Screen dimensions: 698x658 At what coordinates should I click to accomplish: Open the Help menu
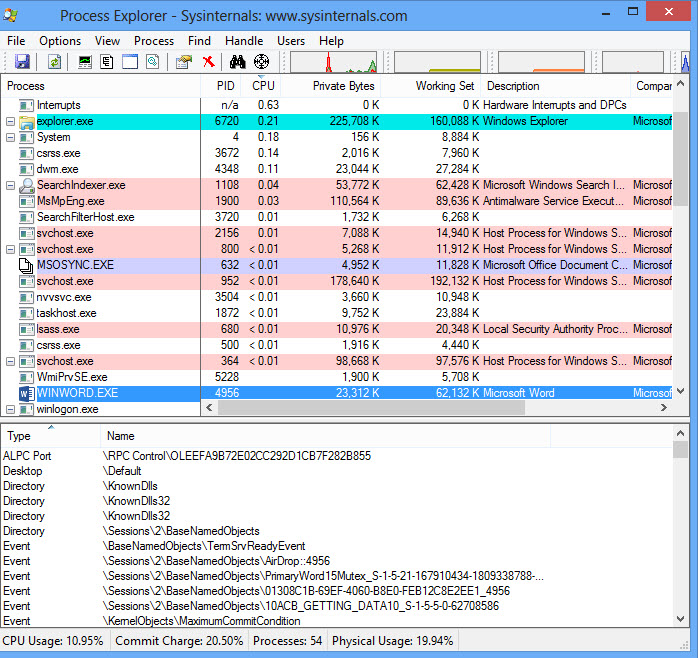coord(331,41)
